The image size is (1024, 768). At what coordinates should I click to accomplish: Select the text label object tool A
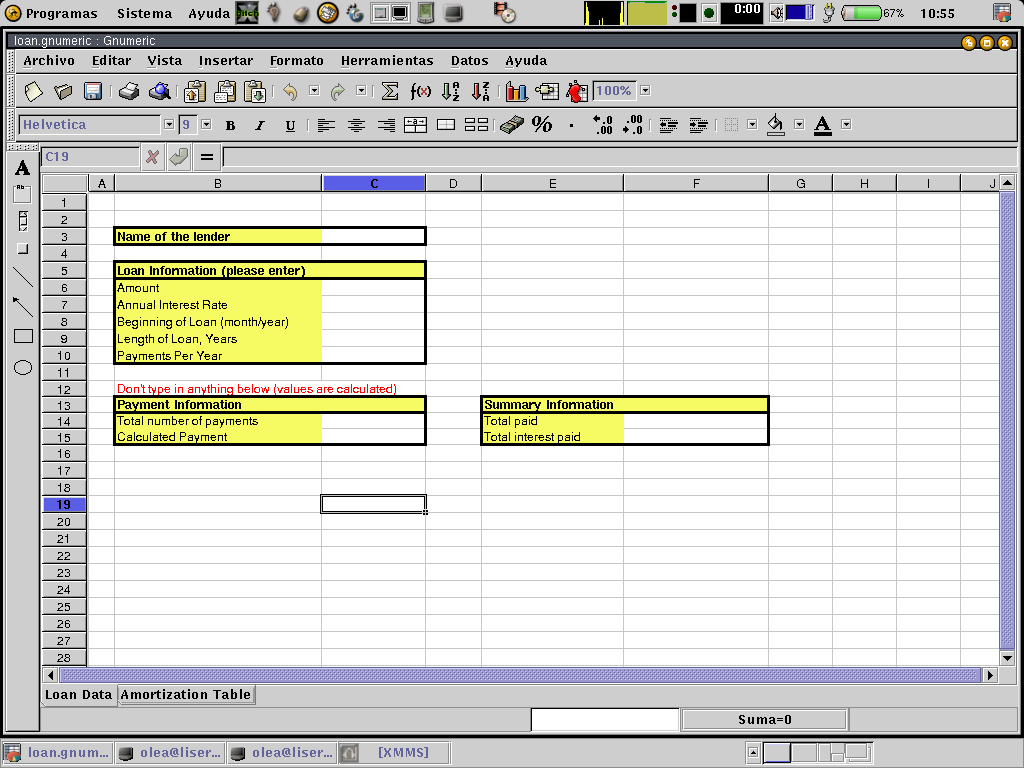(23, 168)
